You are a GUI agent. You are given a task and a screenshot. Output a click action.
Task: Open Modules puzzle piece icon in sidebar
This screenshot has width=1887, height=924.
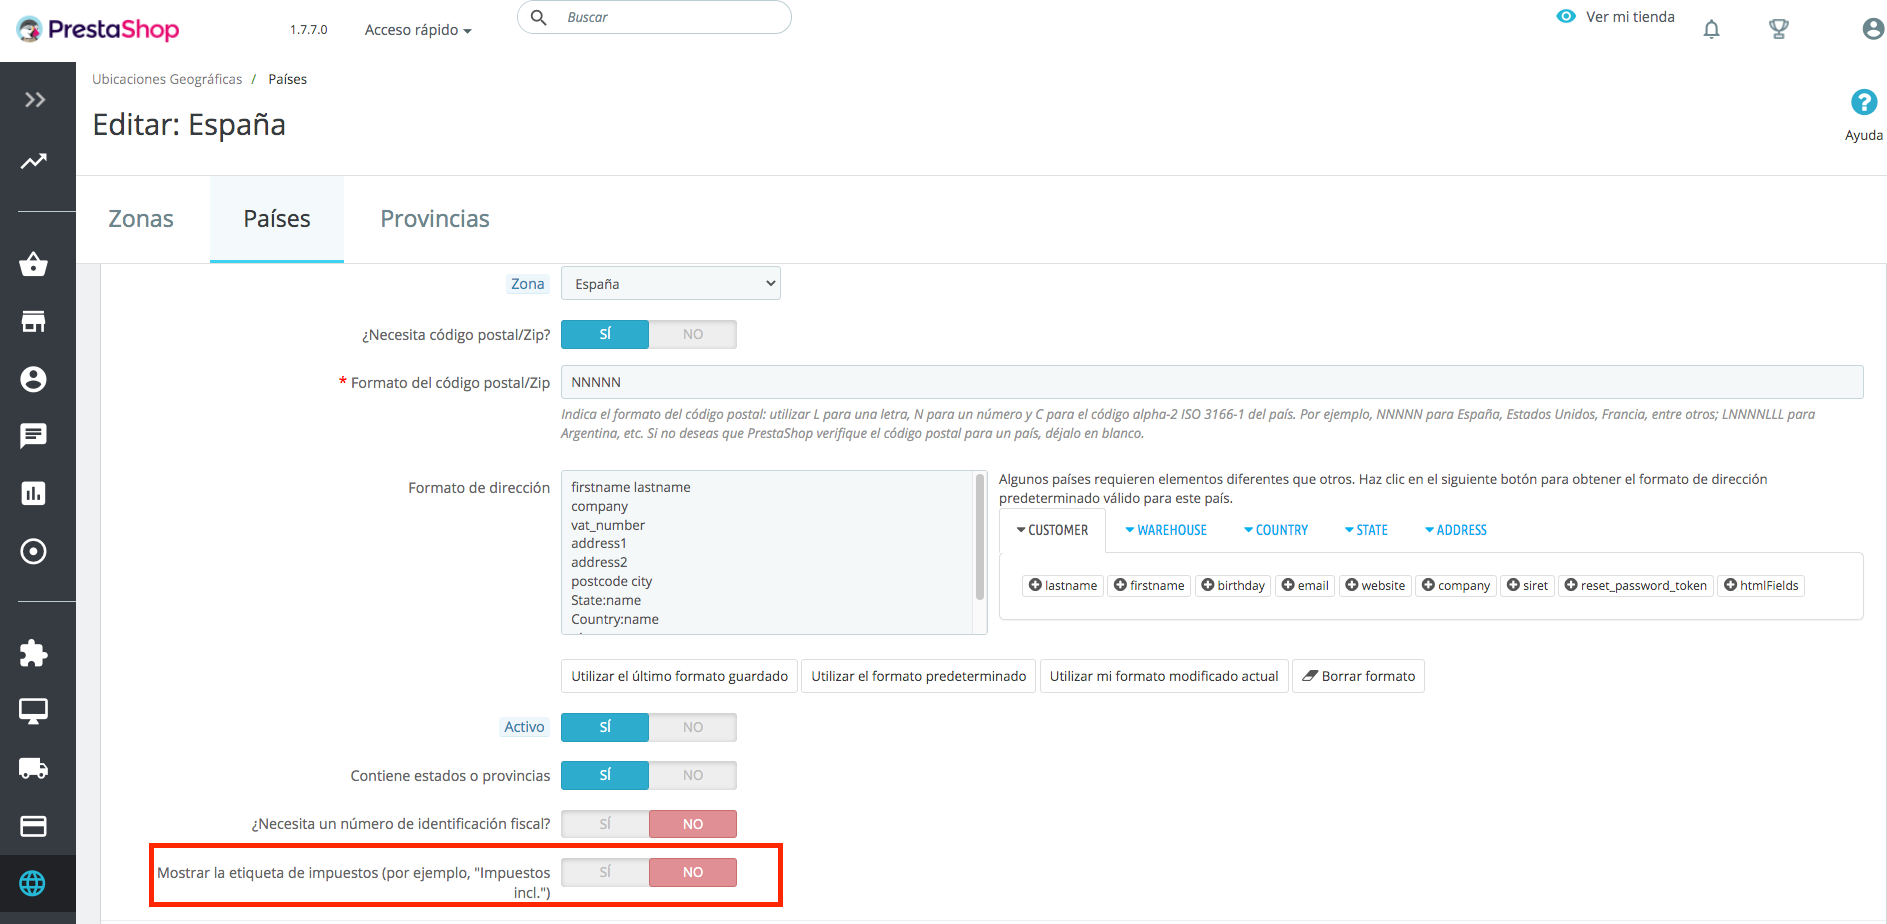click(33, 653)
